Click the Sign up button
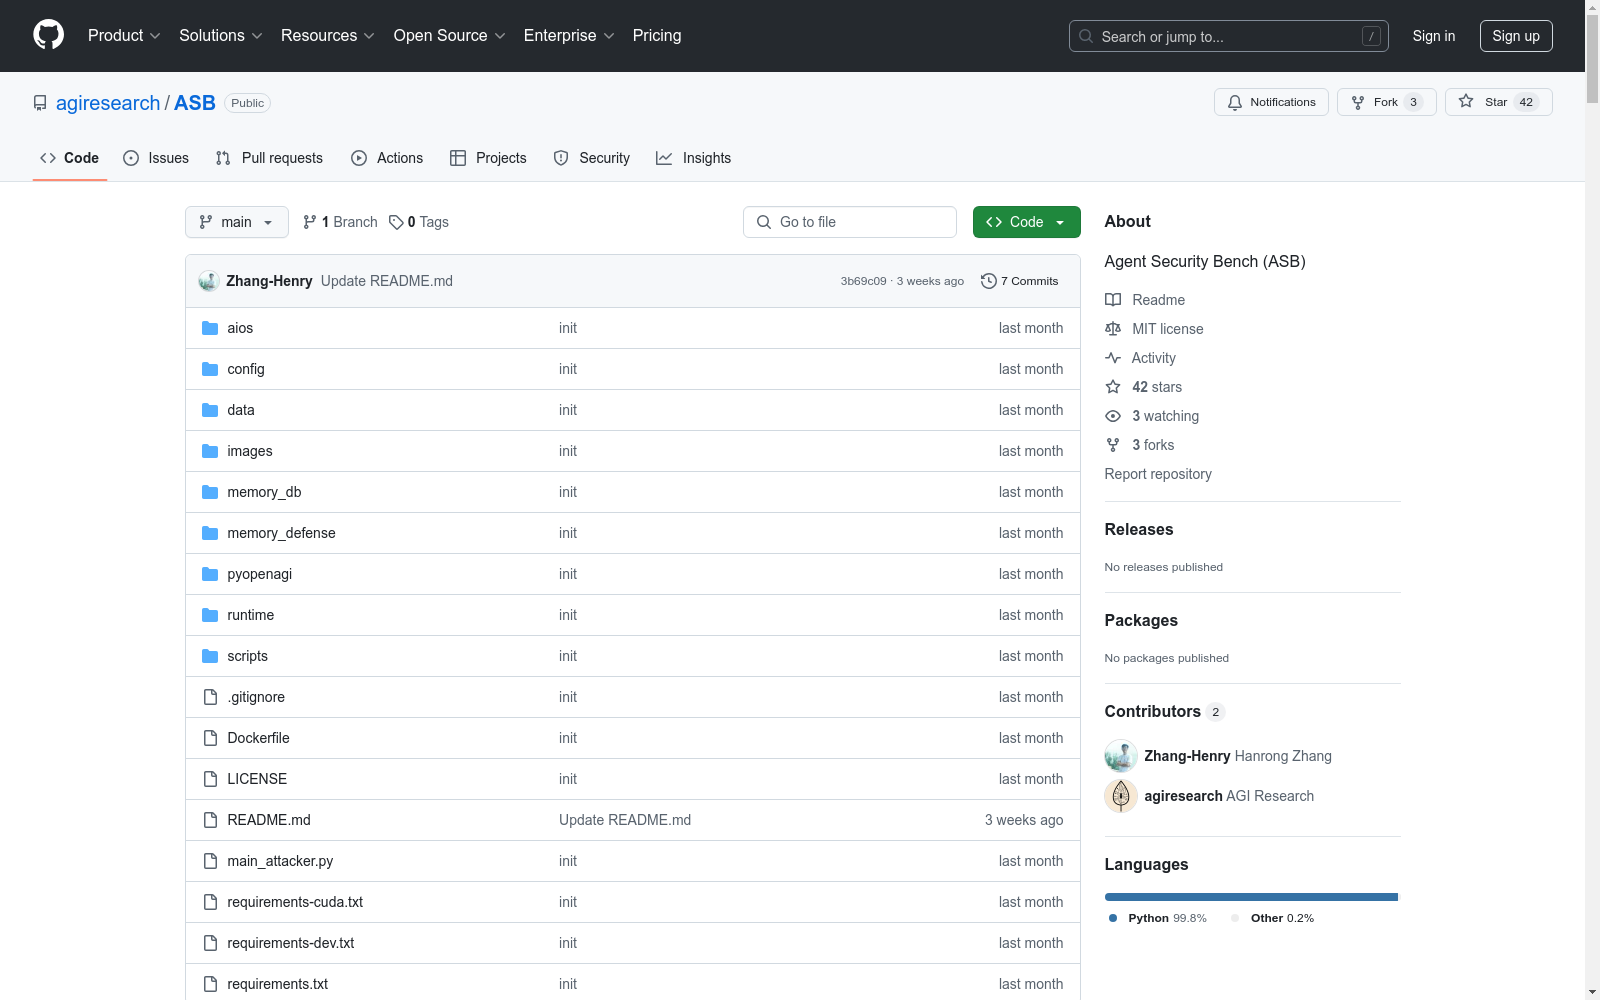This screenshot has height=1000, width=1600. pyautogui.click(x=1516, y=36)
